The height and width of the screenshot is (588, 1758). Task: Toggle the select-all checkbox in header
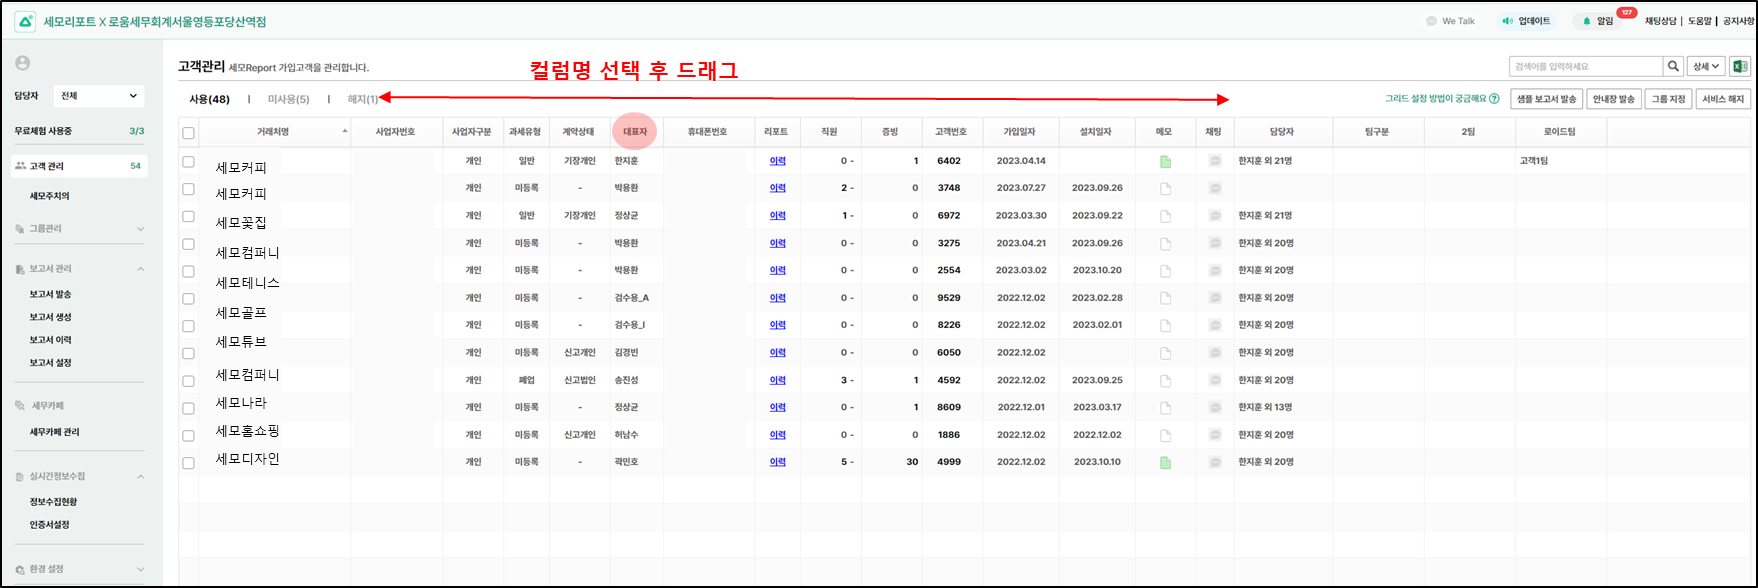188,133
